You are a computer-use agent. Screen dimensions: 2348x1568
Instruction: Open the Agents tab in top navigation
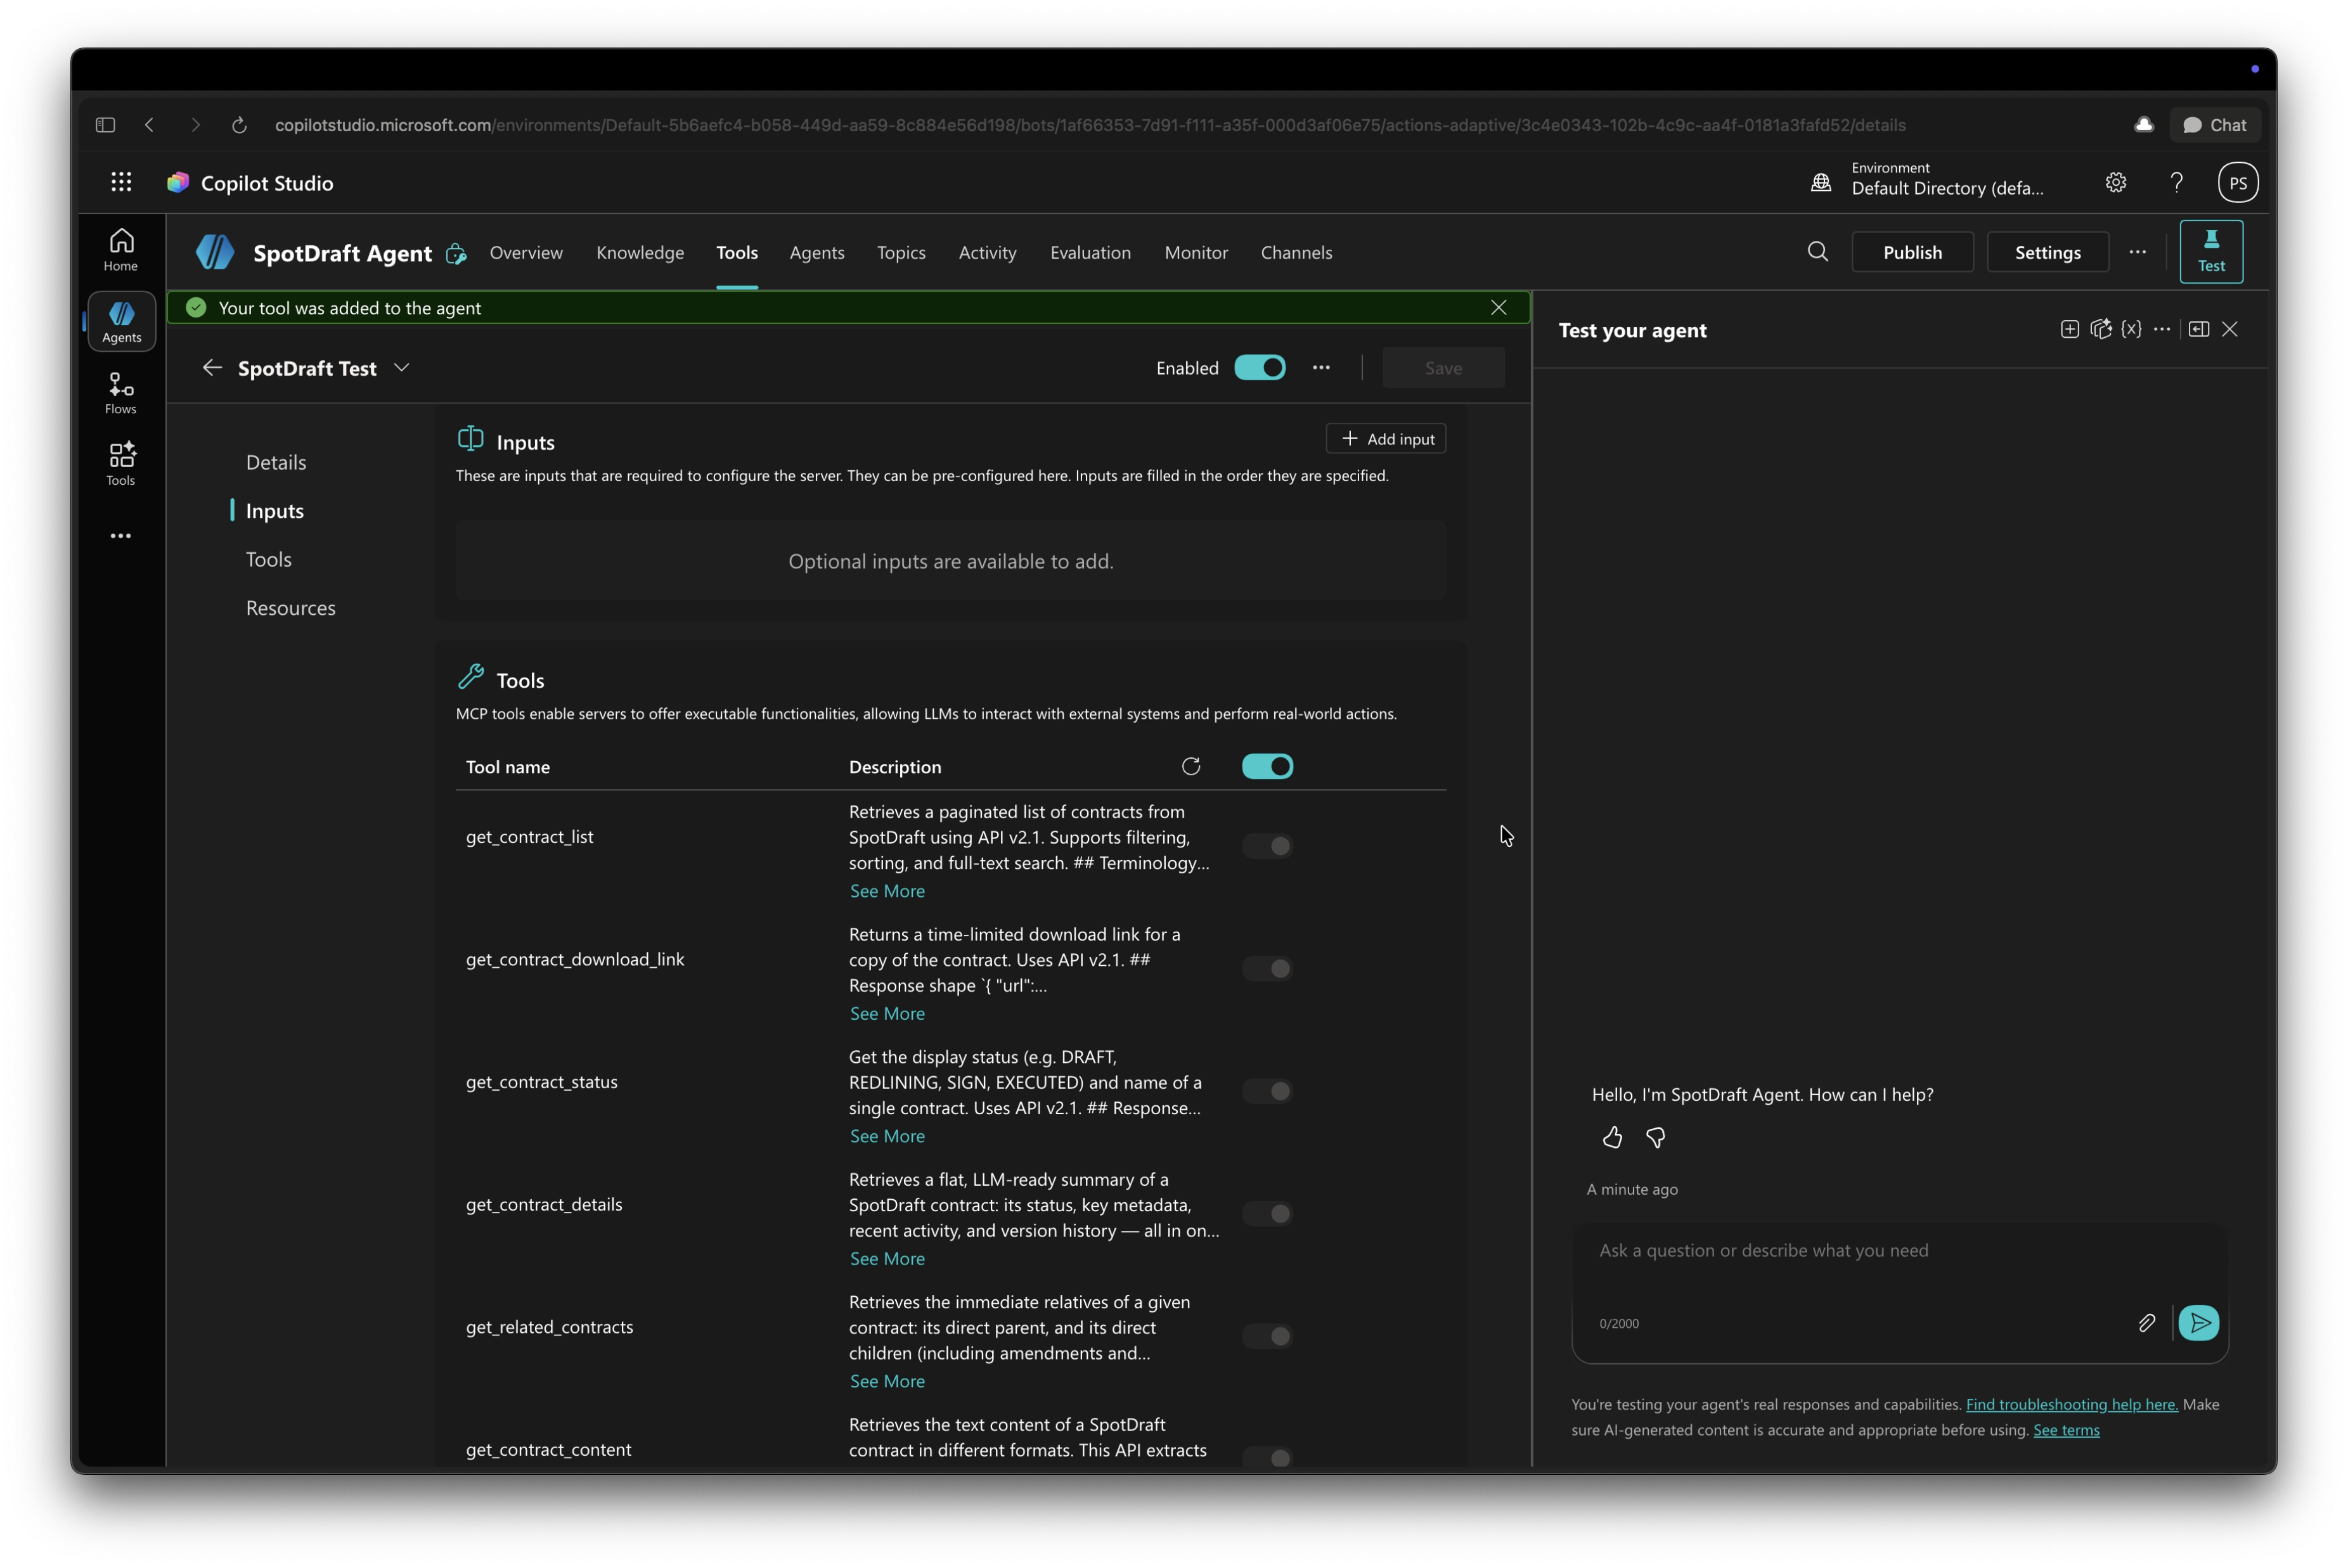pyautogui.click(x=817, y=253)
